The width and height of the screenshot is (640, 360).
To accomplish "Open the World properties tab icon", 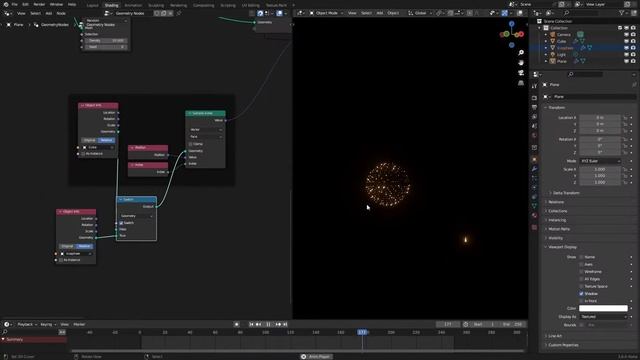I will (x=534, y=136).
